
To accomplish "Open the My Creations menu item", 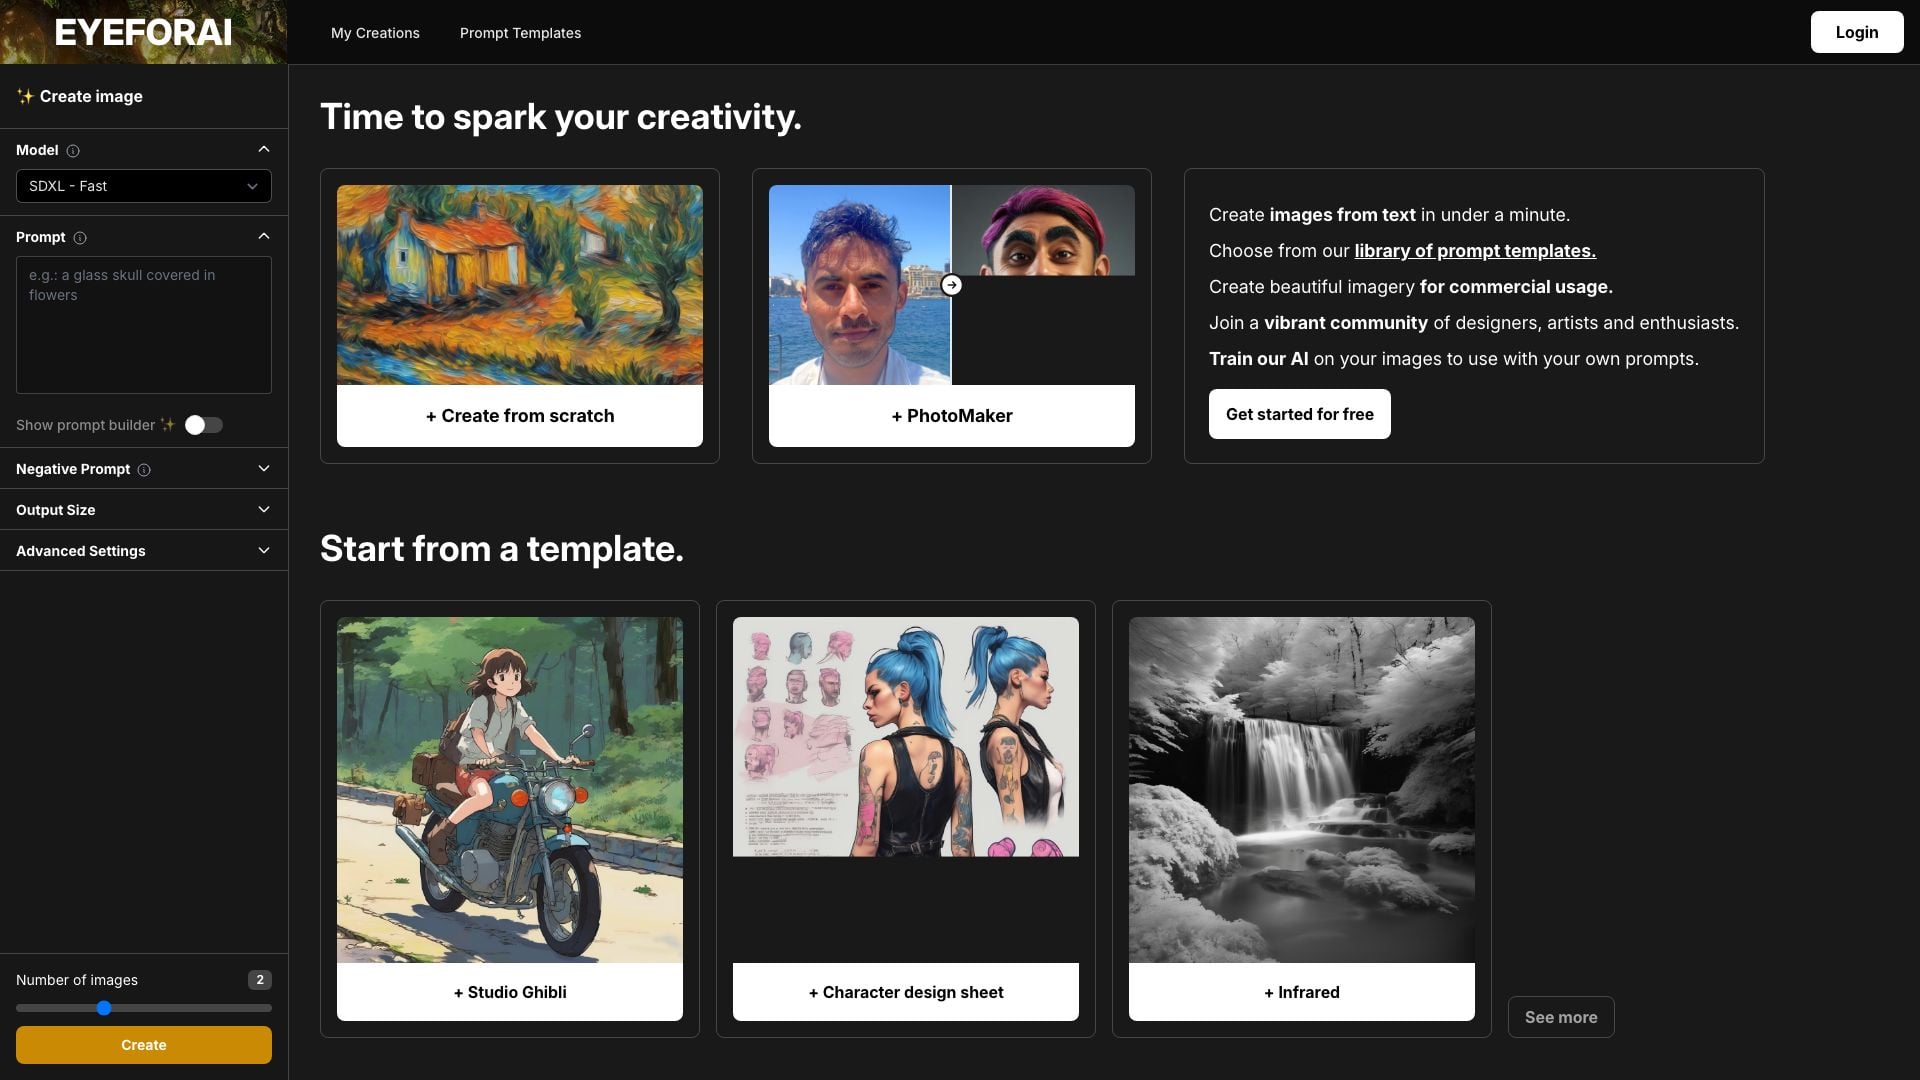I will click(375, 33).
